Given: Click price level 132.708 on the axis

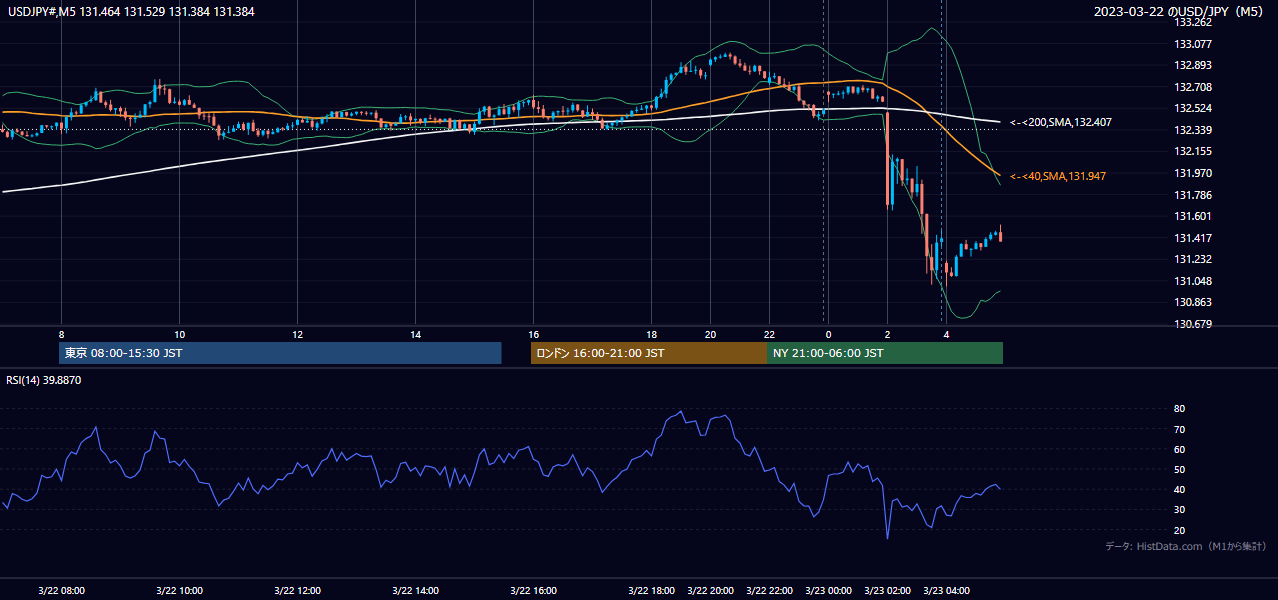Looking at the screenshot, I should [x=1192, y=87].
